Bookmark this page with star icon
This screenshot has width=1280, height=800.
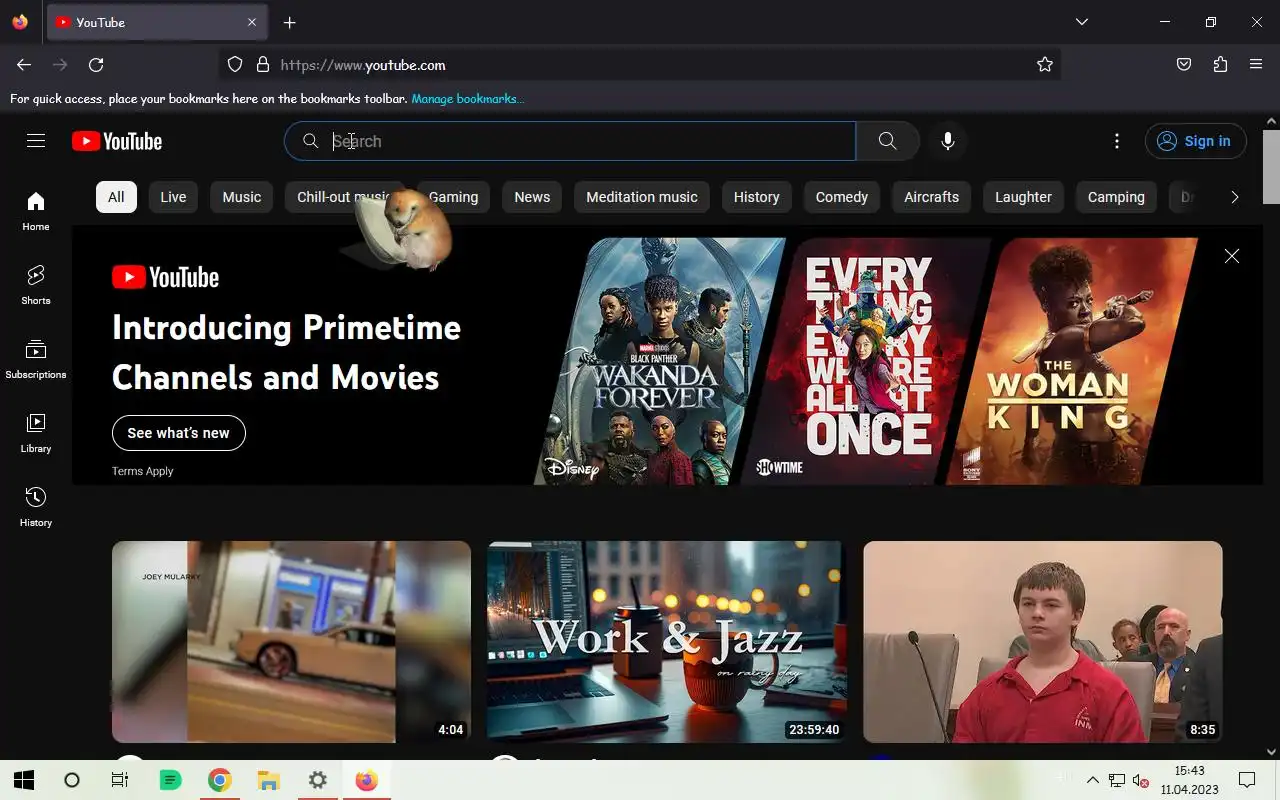1045,65
